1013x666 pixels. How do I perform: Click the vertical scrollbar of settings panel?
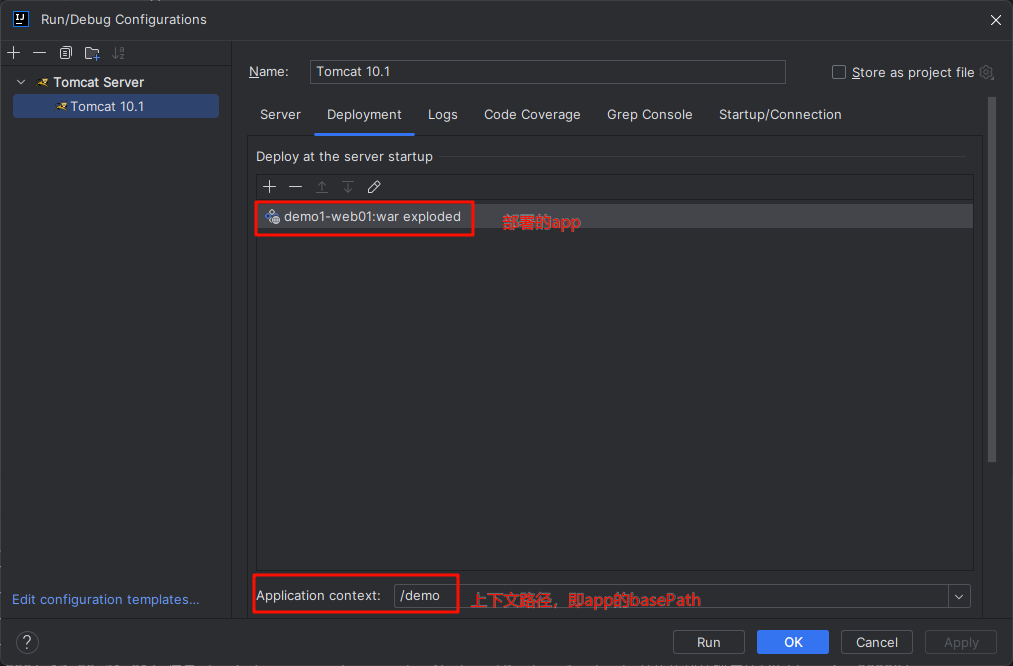[x=992, y=279]
